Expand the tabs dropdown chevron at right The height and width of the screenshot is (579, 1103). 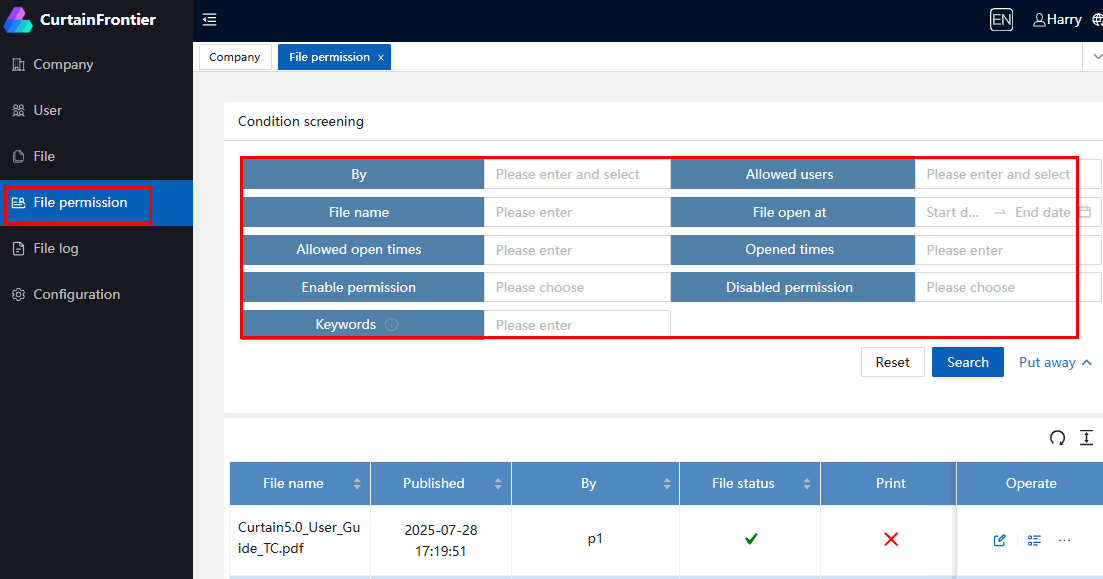(x=1097, y=56)
